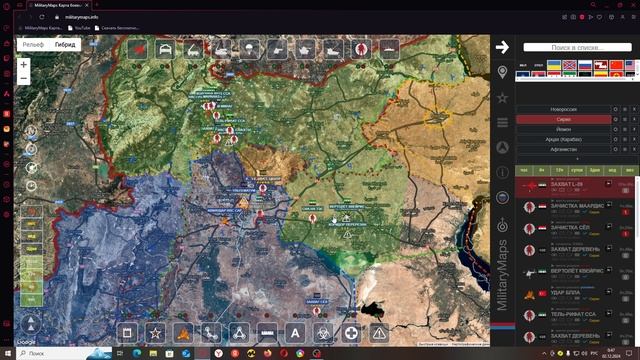
Task: Open the location pin sidebar icon
Action: point(502,72)
